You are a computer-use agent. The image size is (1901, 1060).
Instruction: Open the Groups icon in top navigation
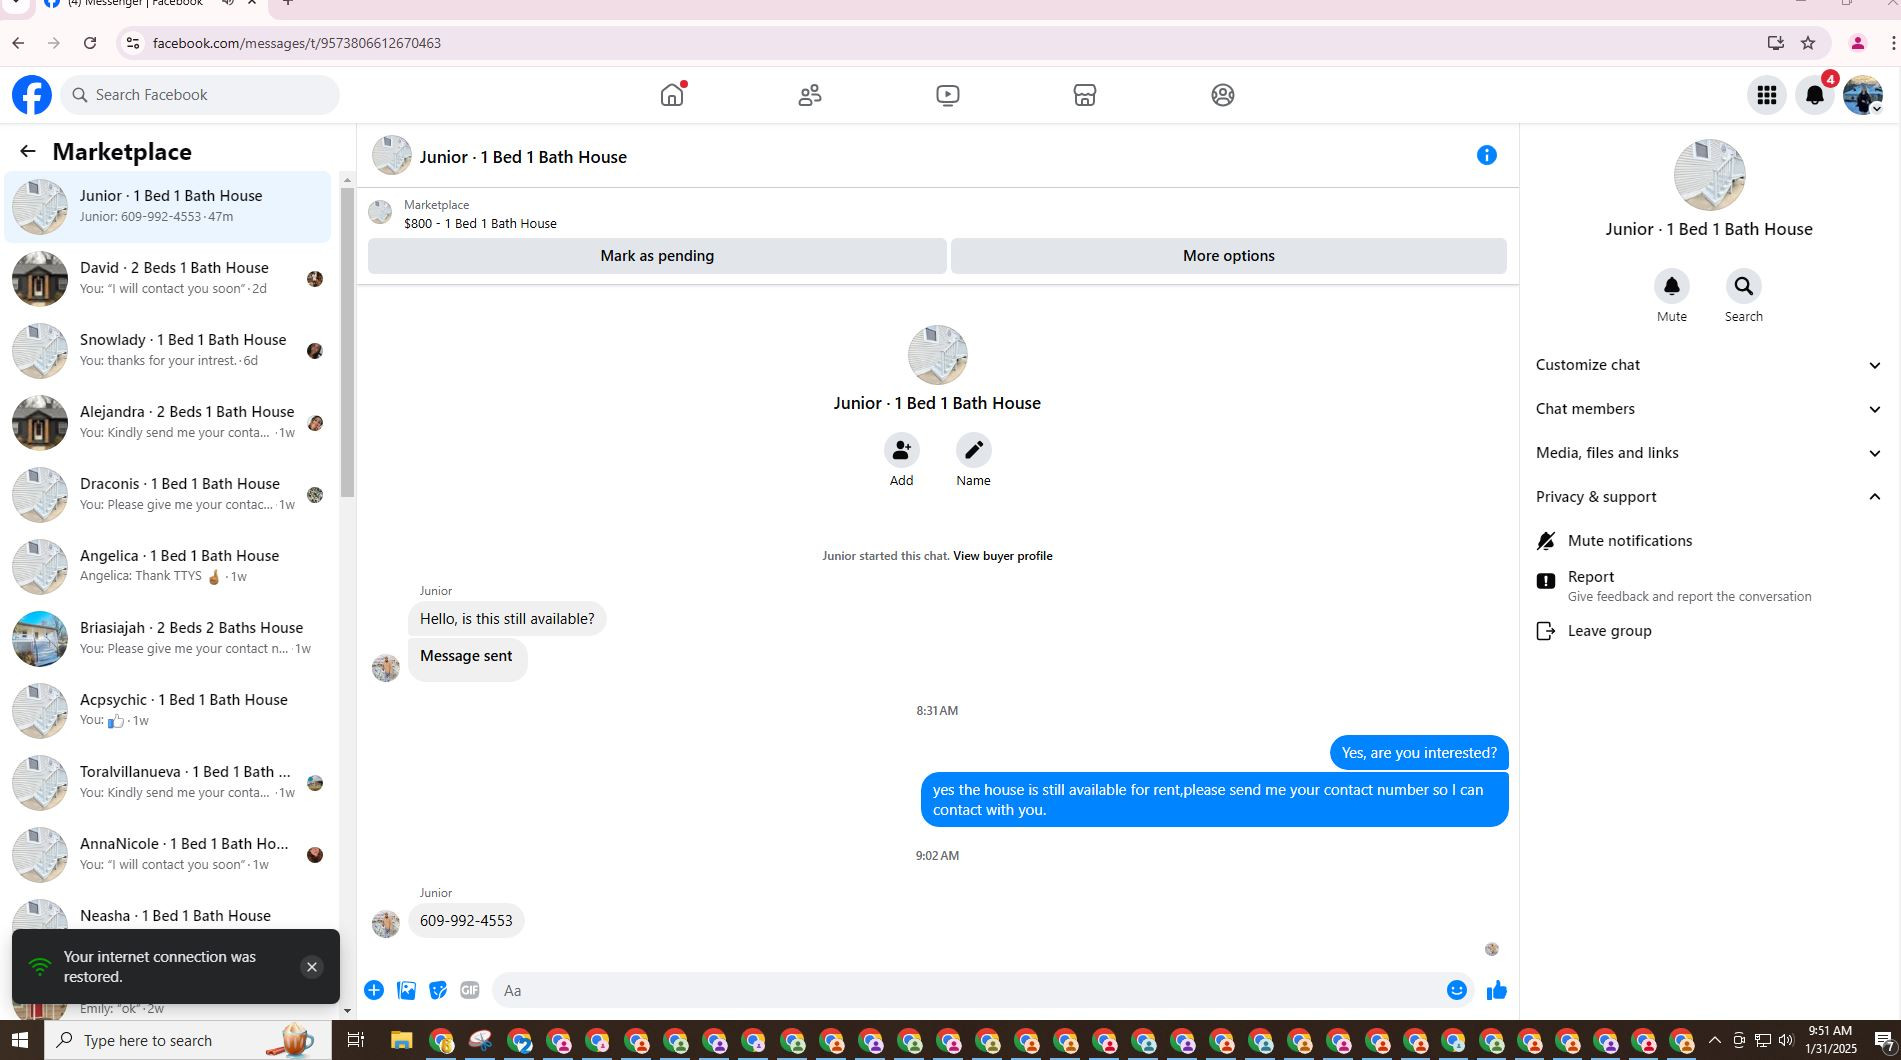pos(1223,95)
